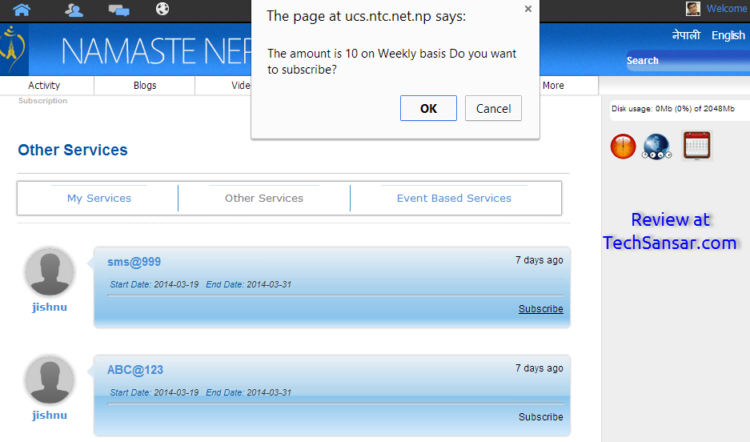Open the Videos menu item
Viewport: 750px width, 442px height.
[x=241, y=85]
